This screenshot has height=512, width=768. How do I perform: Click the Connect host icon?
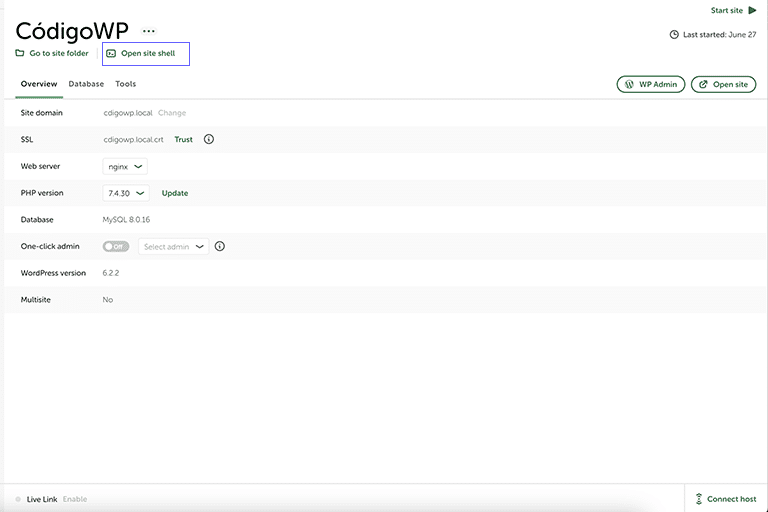699,499
